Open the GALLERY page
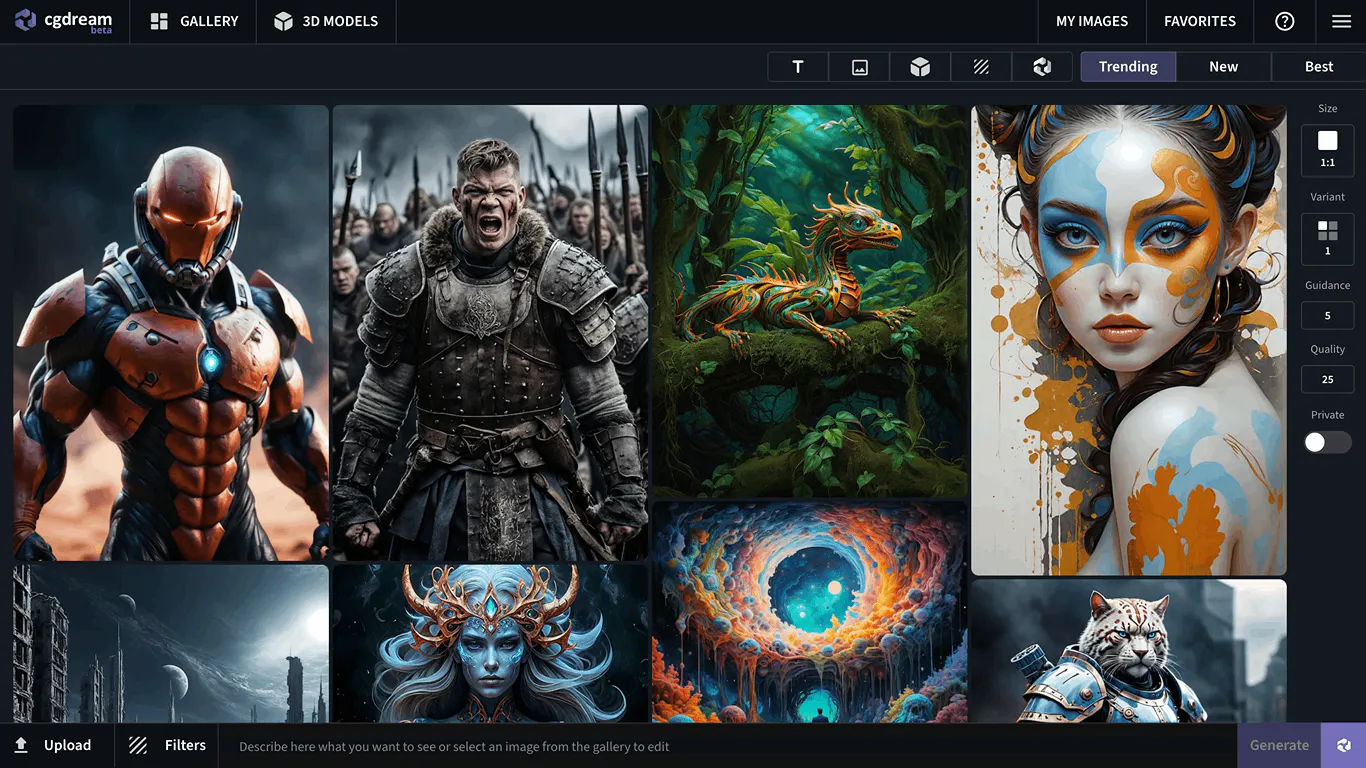The image size is (1366, 768). (192, 21)
